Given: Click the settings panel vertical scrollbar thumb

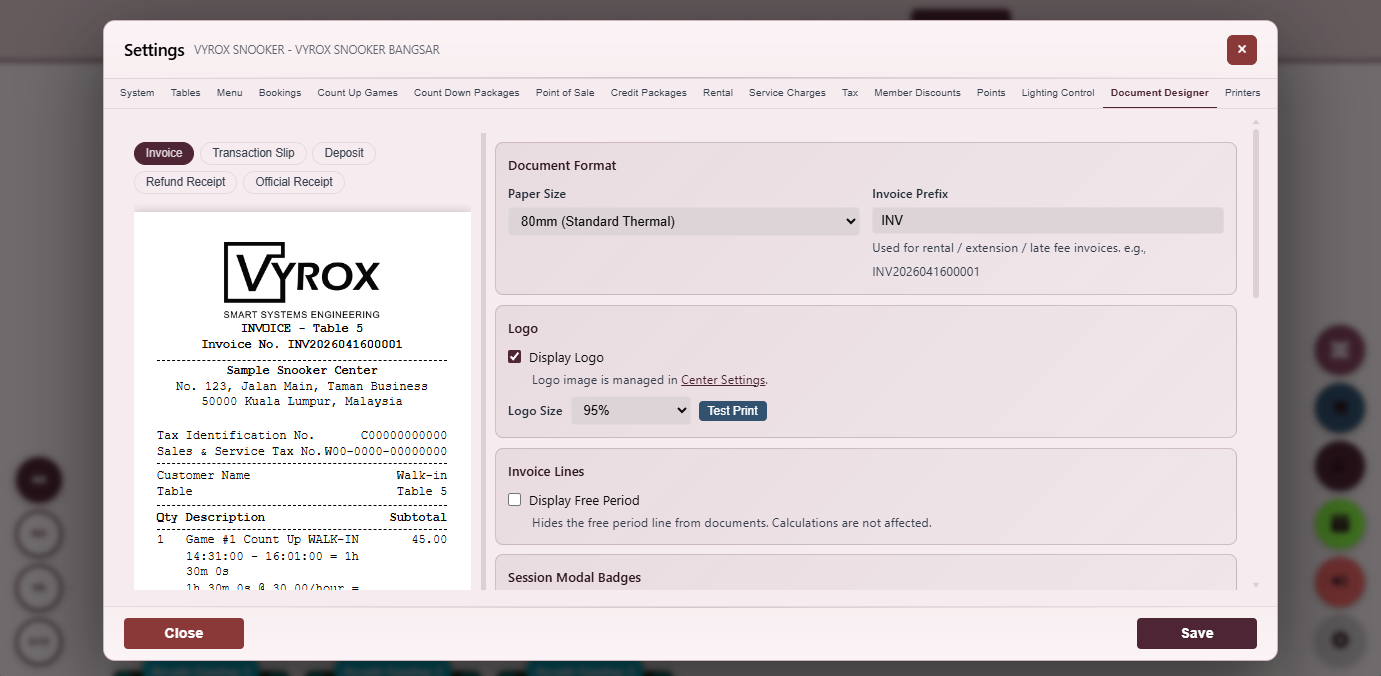Looking at the screenshot, I should pyautogui.click(x=1256, y=213).
